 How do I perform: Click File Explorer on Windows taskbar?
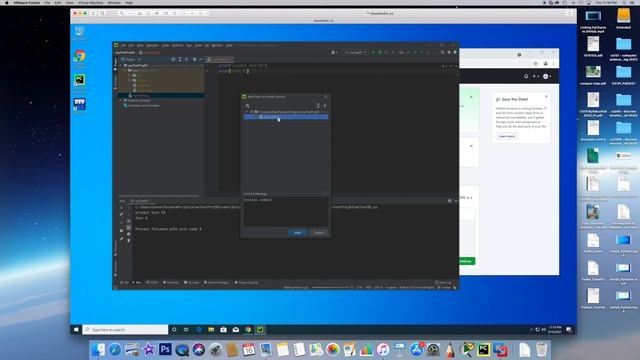[x=211, y=329]
